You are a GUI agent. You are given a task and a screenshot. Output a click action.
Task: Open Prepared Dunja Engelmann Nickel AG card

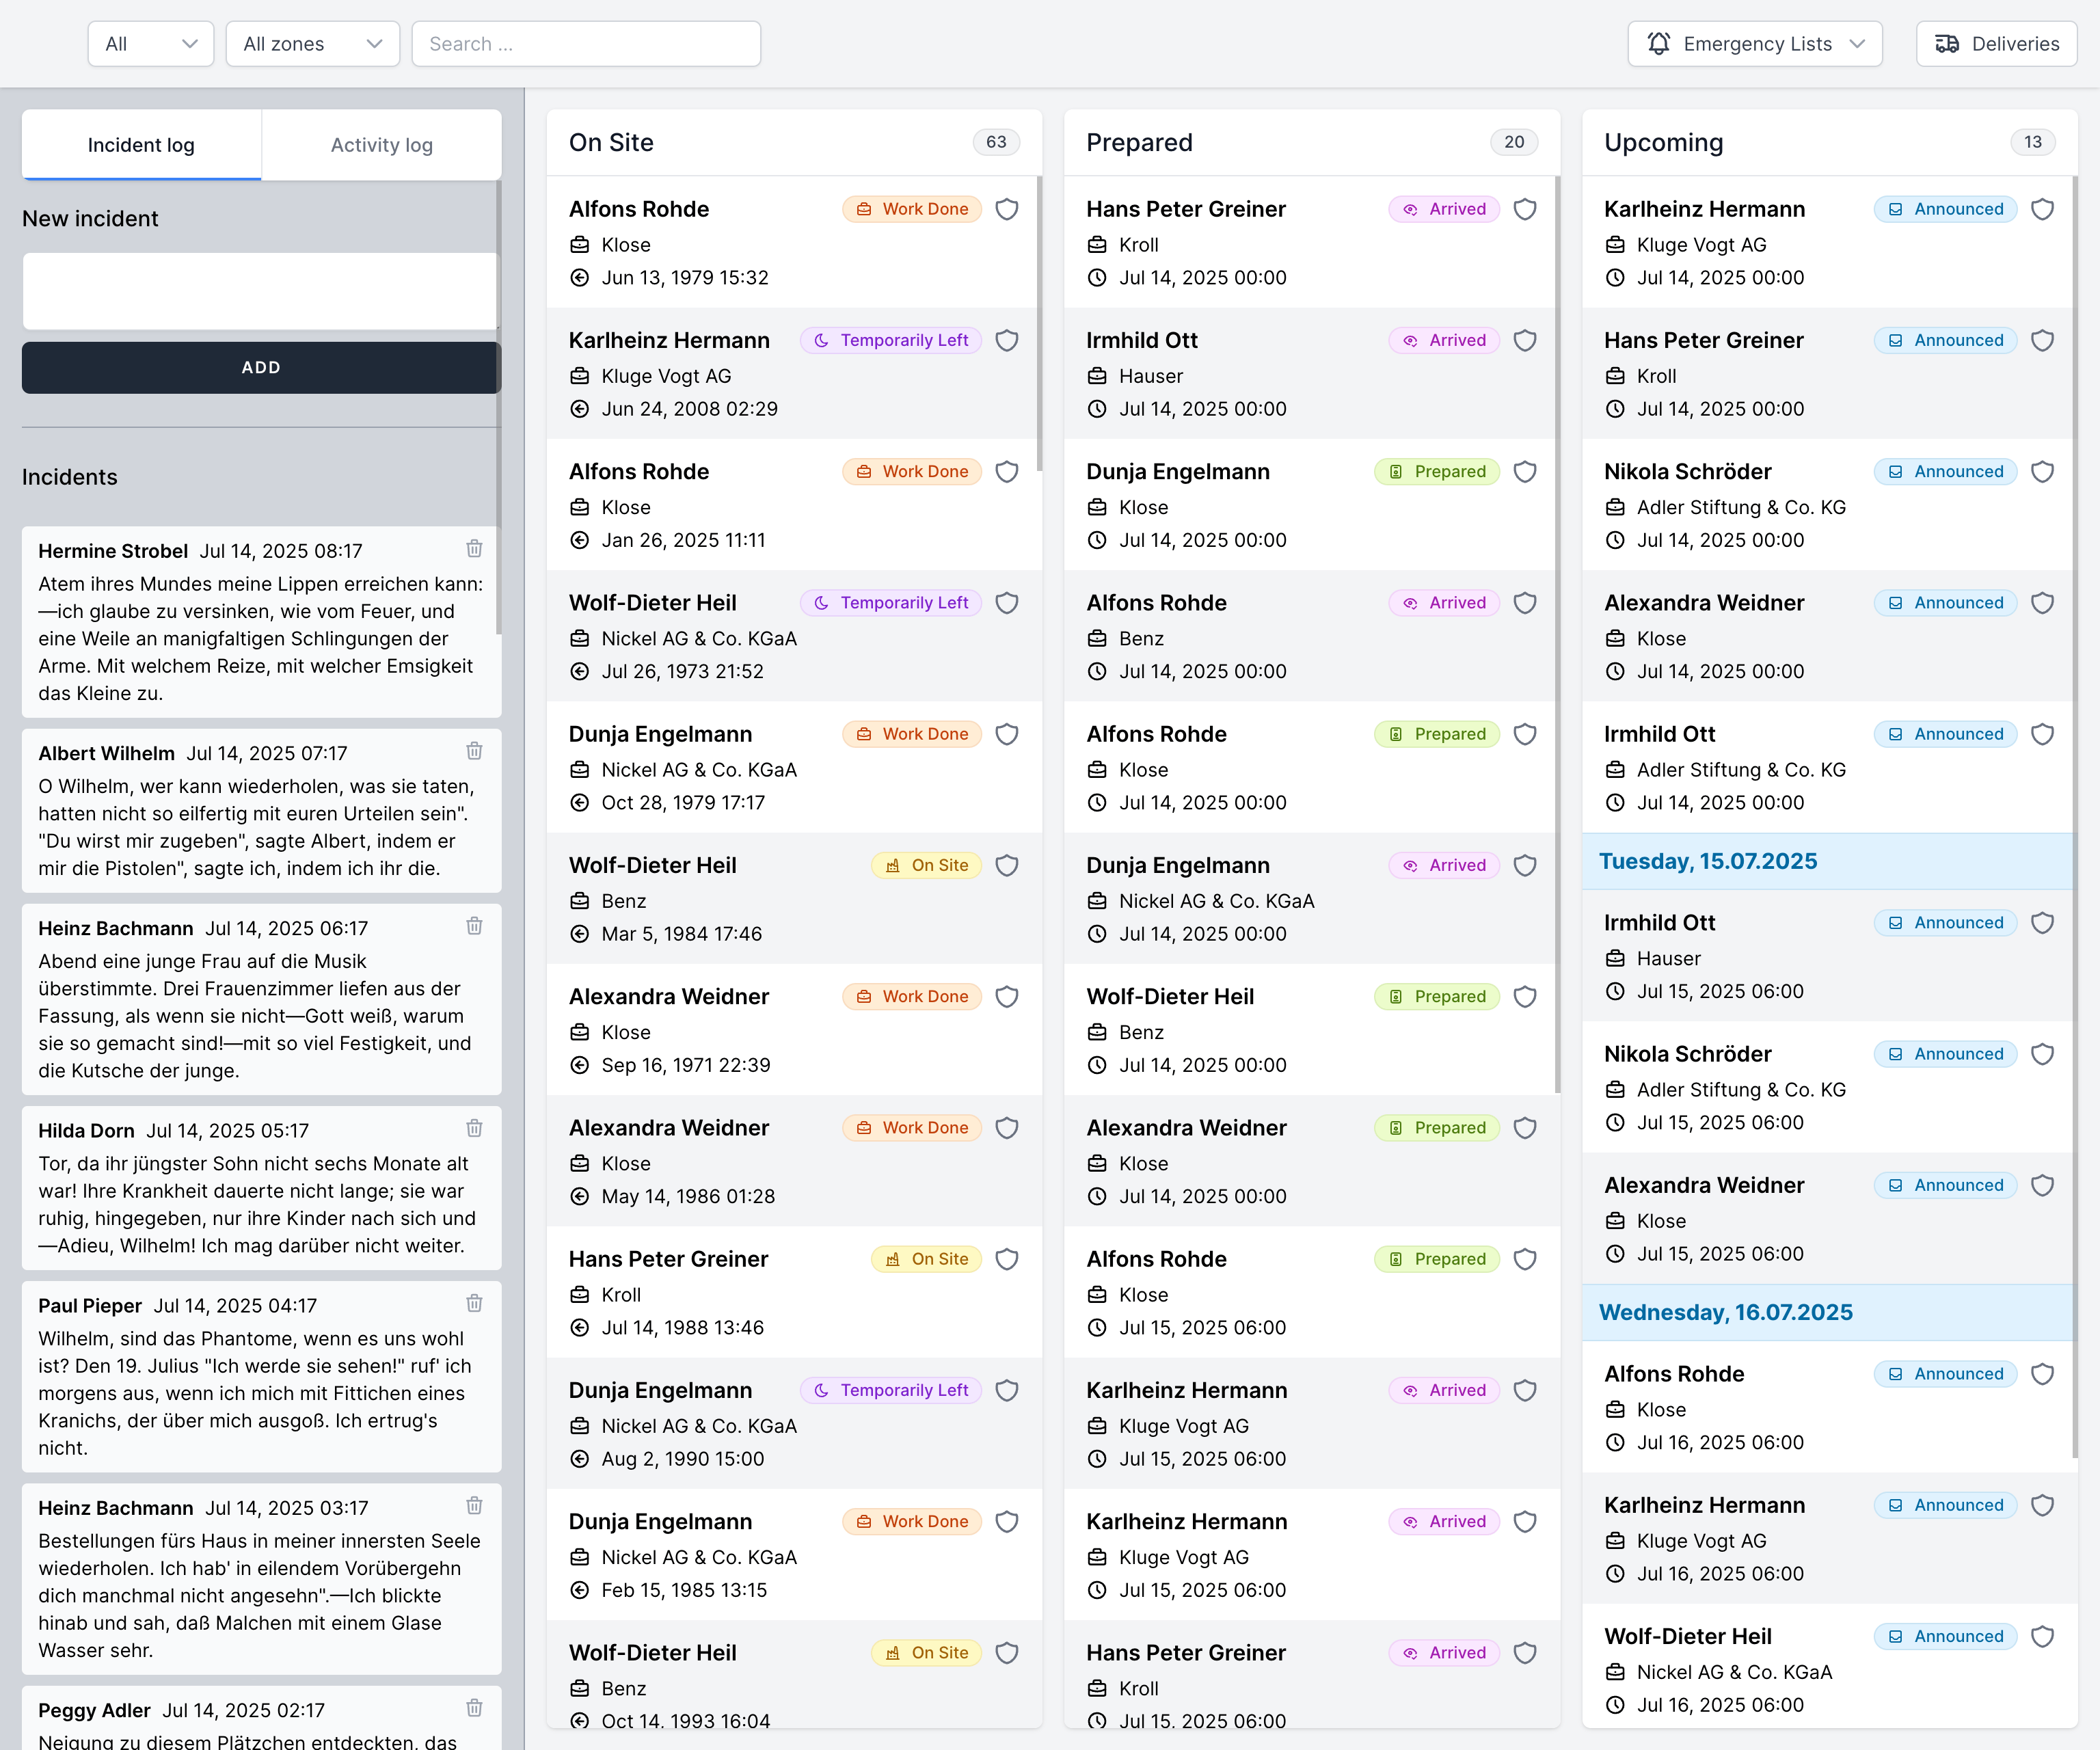(x=1311, y=899)
